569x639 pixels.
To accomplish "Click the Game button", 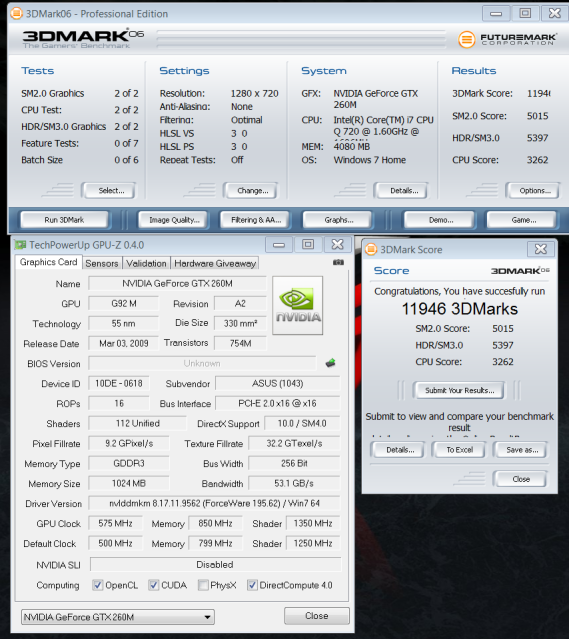I will 523,220.
